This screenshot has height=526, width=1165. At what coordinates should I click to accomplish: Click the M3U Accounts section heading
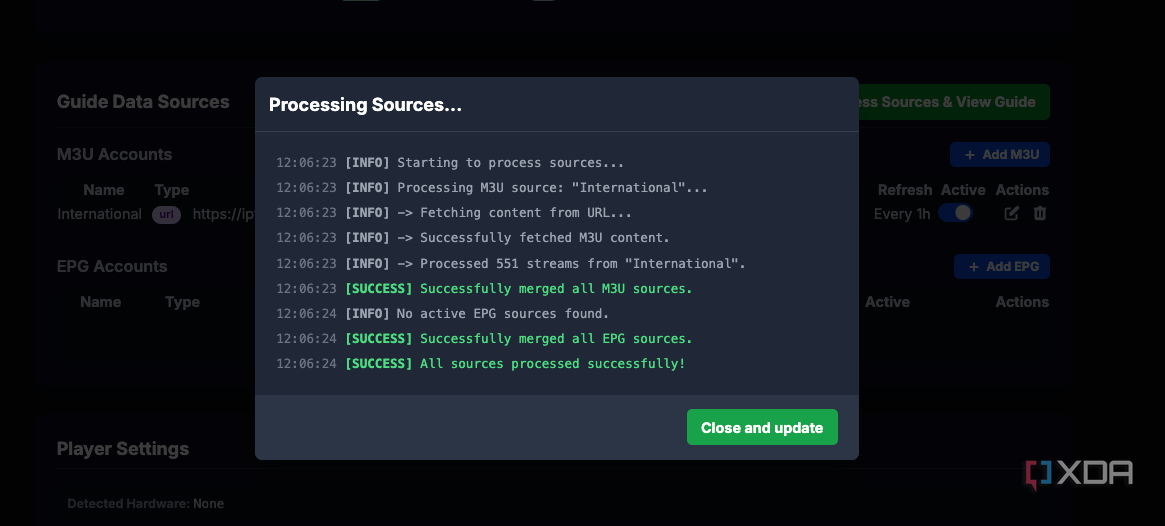click(x=114, y=155)
